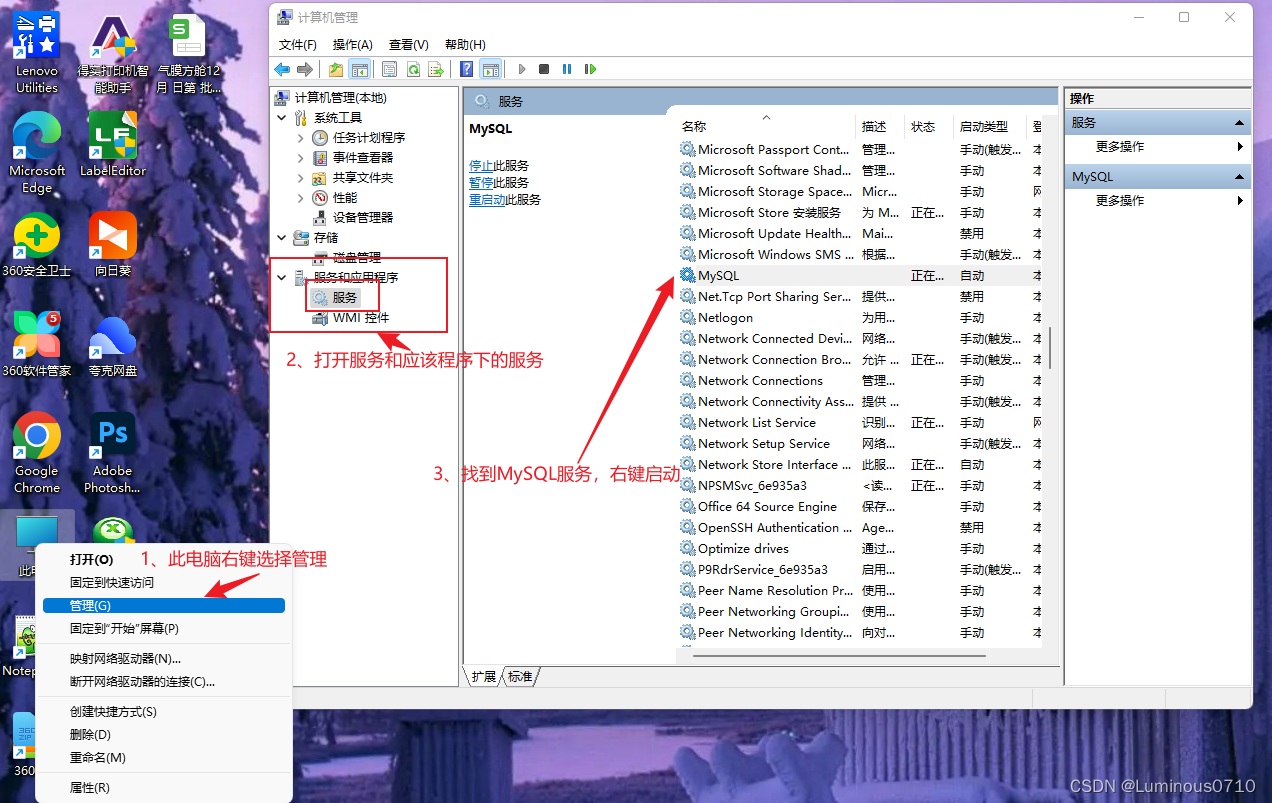Open the LabelEditor desktop shortcut
This screenshot has height=803, width=1272.
pyautogui.click(x=113, y=145)
